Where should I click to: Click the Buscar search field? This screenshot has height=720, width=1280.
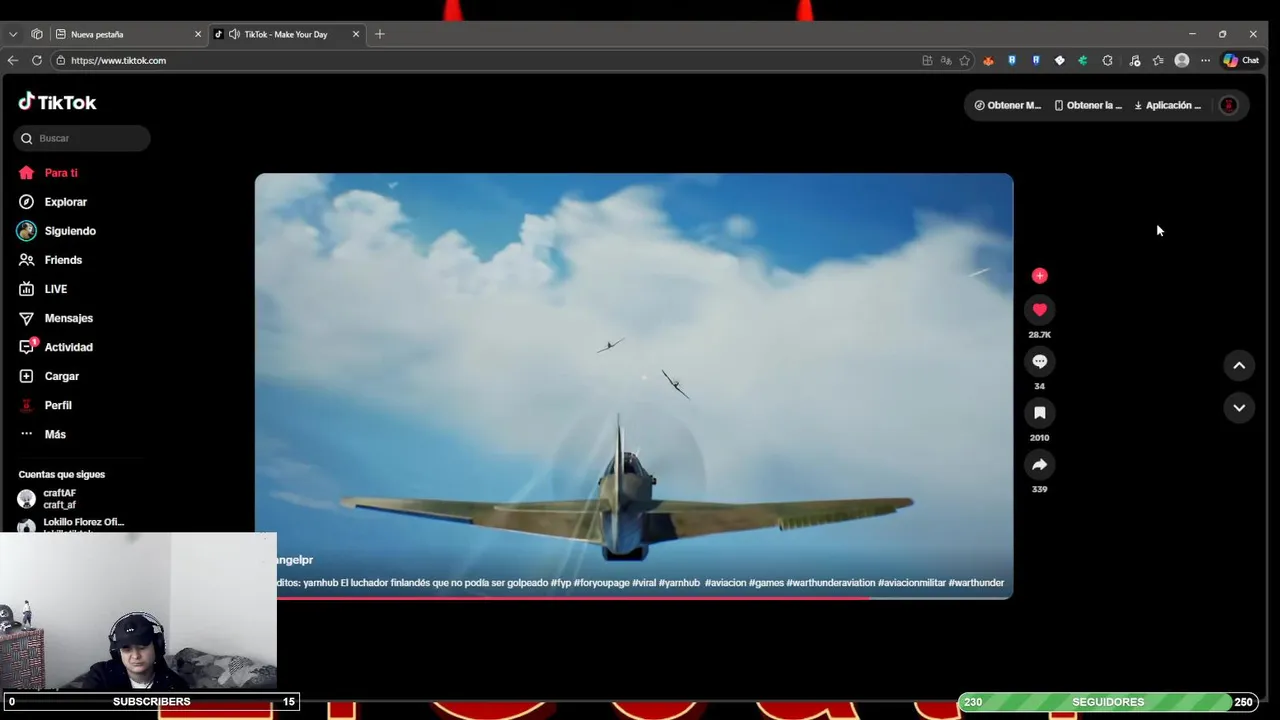(x=82, y=138)
